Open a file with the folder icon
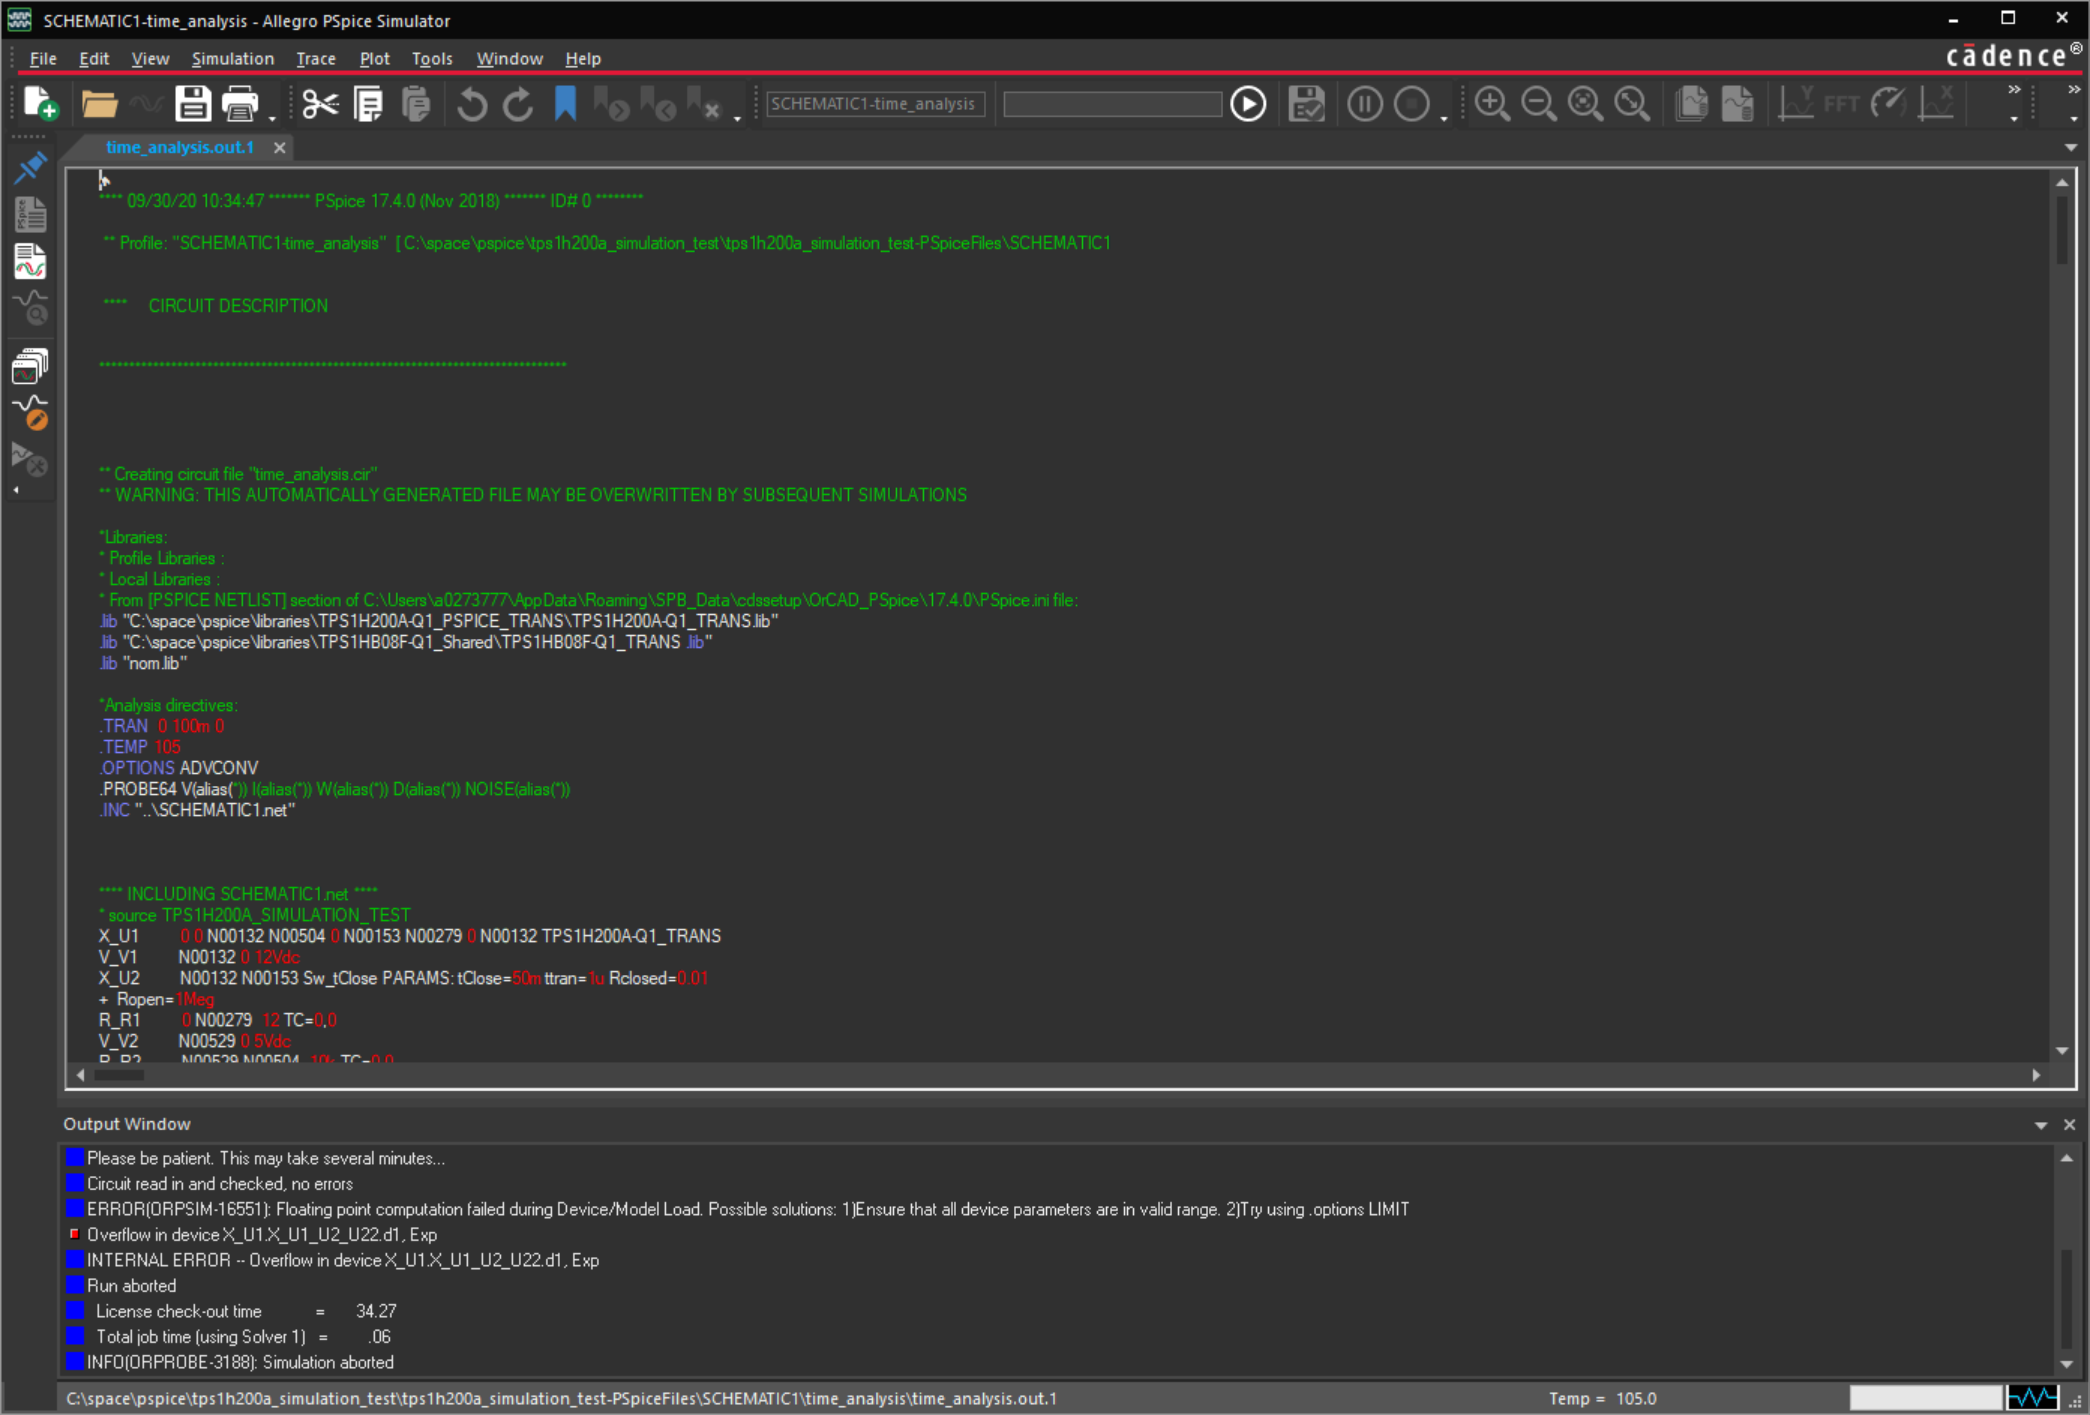Image resolution: width=2090 pixels, height=1415 pixels. coord(99,103)
